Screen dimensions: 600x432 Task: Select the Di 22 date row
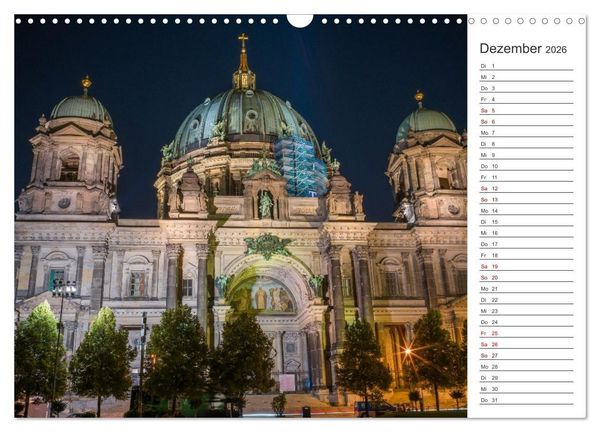coord(527,300)
